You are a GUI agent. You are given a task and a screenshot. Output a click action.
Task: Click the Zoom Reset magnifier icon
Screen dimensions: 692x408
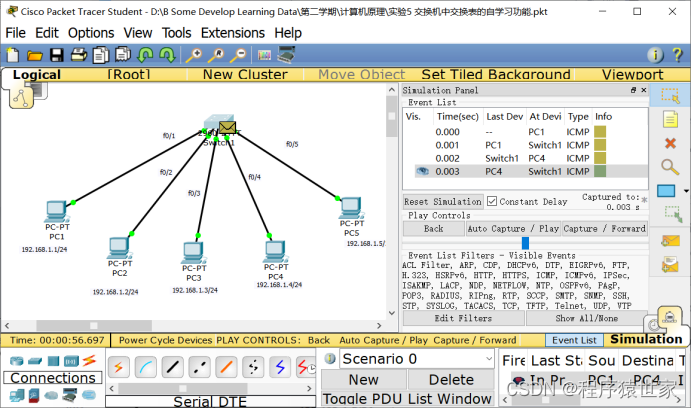pyautogui.click(x=216, y=55)
